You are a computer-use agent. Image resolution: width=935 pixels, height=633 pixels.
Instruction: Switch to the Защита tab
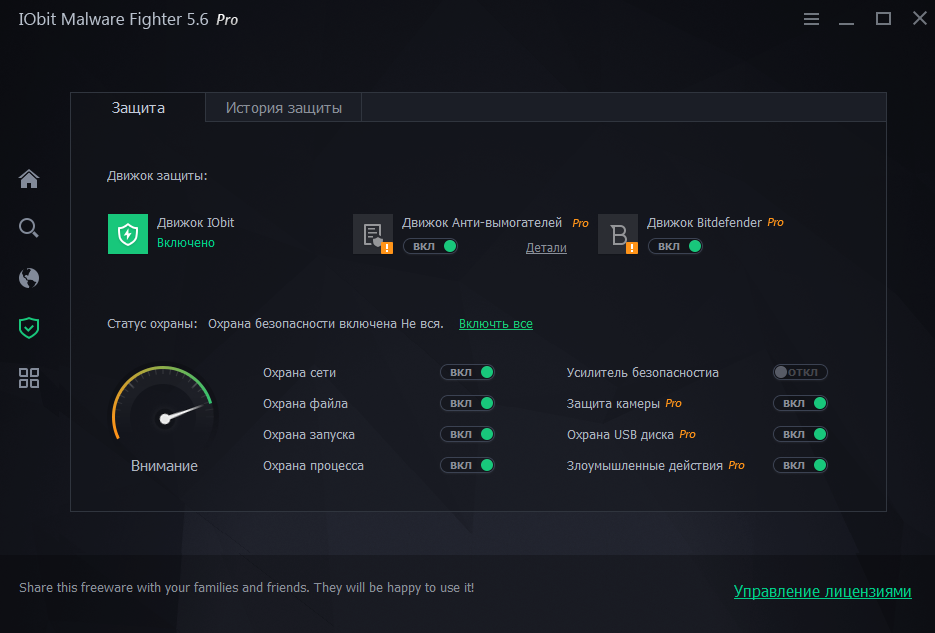coord(138,108)
